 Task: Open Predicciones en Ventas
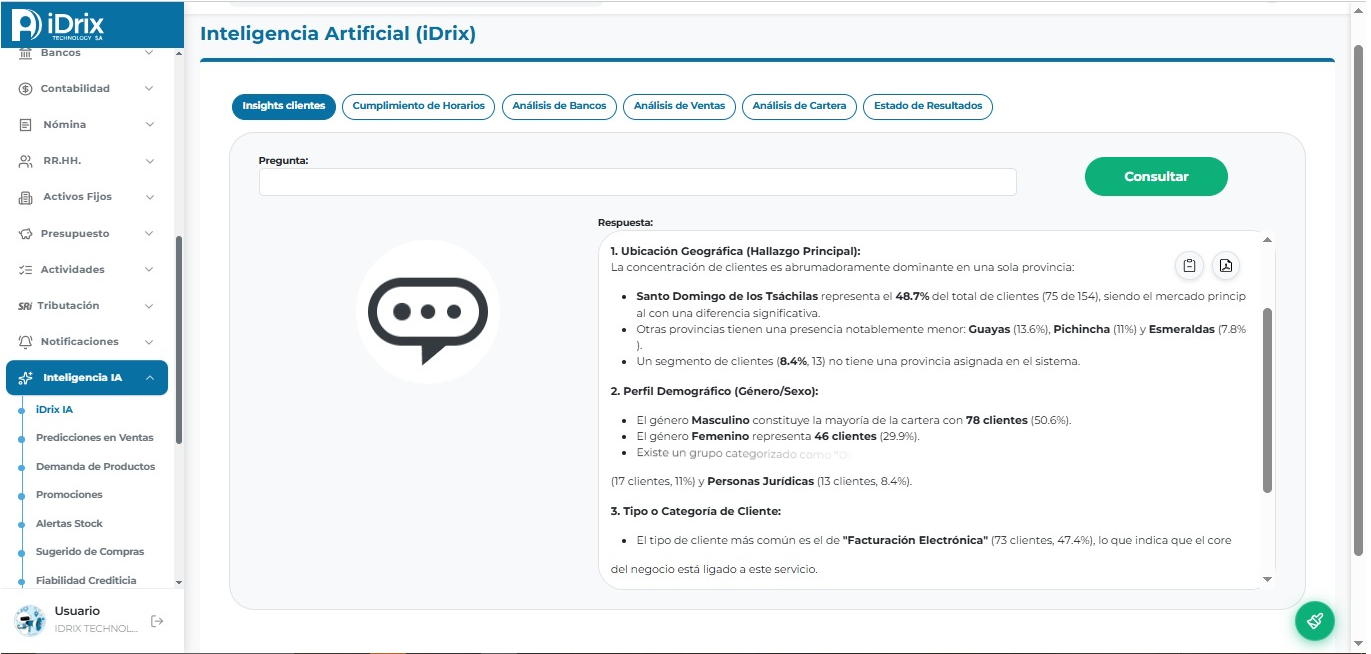click(95, 438)
